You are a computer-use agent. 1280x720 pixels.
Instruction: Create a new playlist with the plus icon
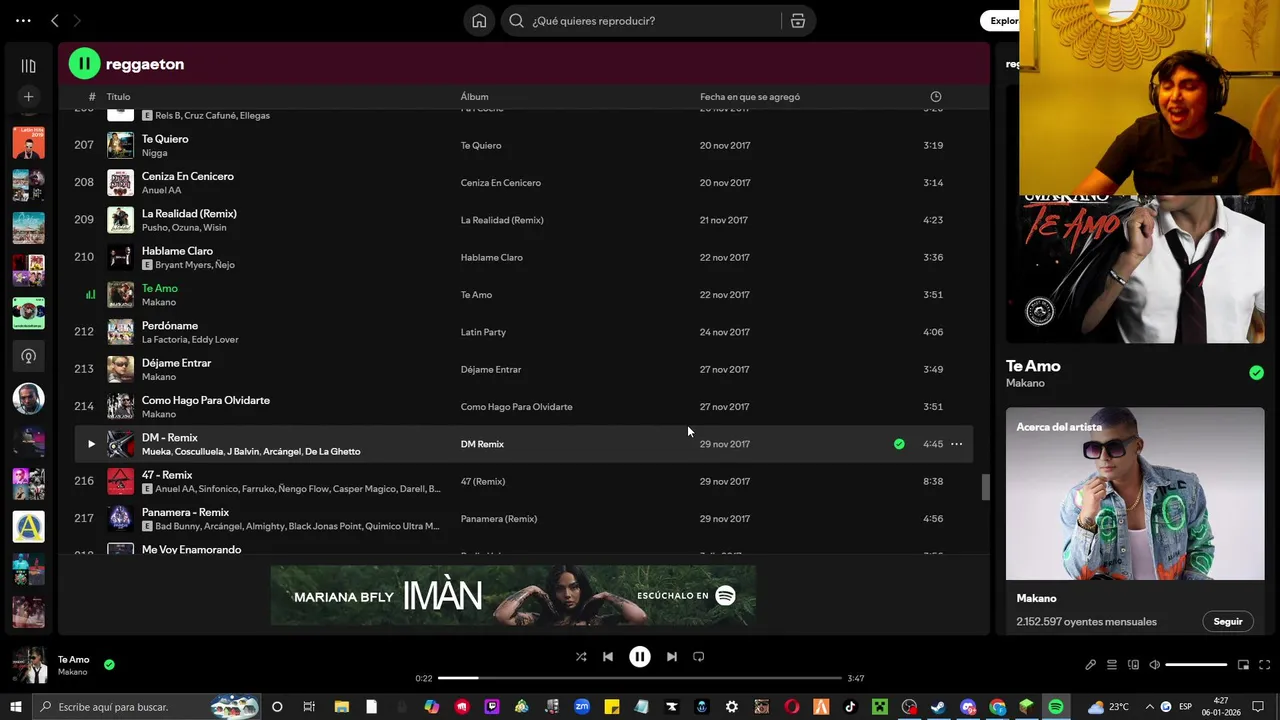pos(28,97)
